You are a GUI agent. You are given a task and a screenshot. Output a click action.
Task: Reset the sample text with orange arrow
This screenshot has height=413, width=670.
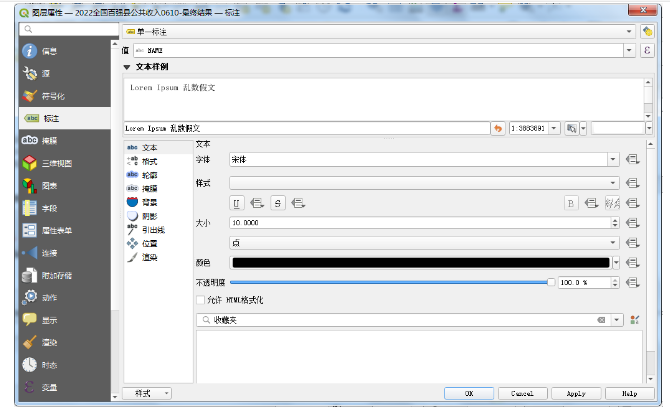pos(498,128)
